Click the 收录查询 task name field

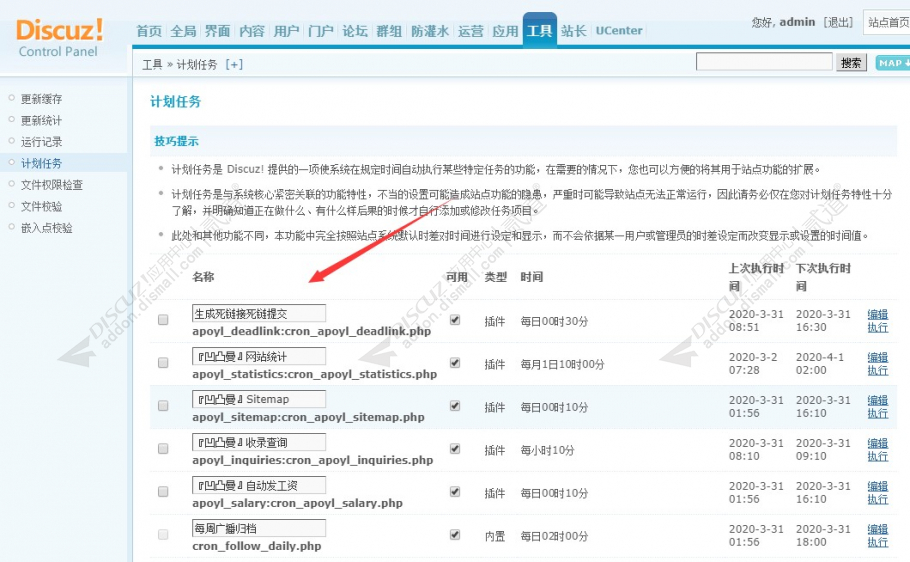coord(259,442)
